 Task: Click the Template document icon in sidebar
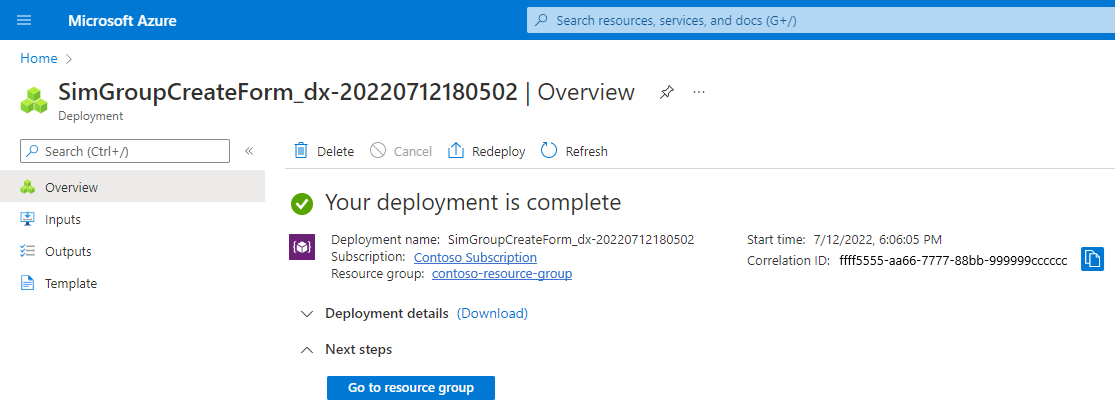[x=28, y=284]
